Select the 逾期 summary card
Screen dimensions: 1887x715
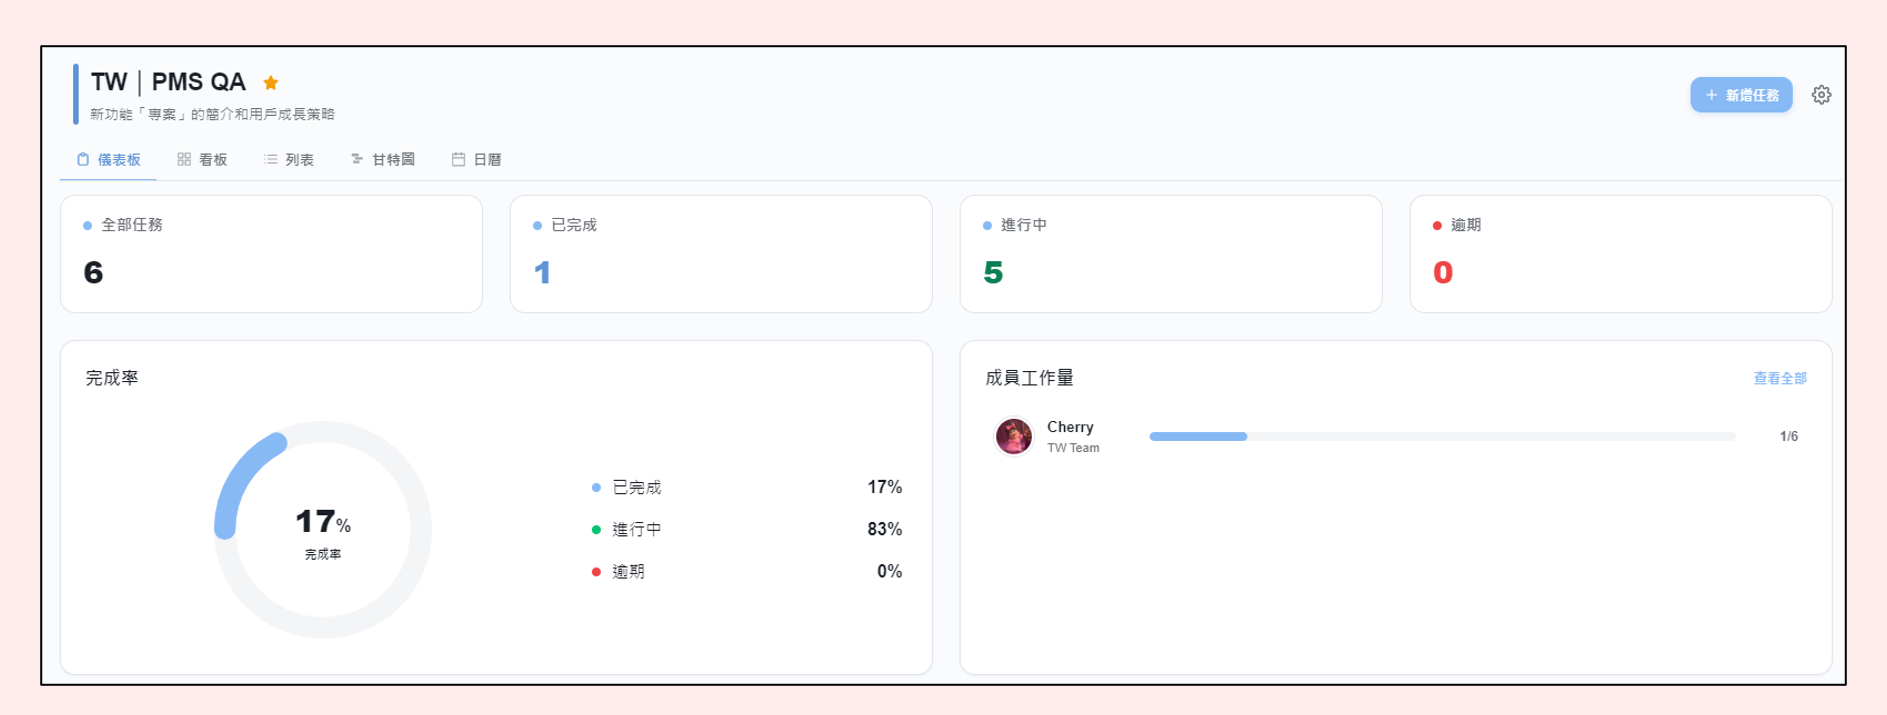pos(1621,254)
